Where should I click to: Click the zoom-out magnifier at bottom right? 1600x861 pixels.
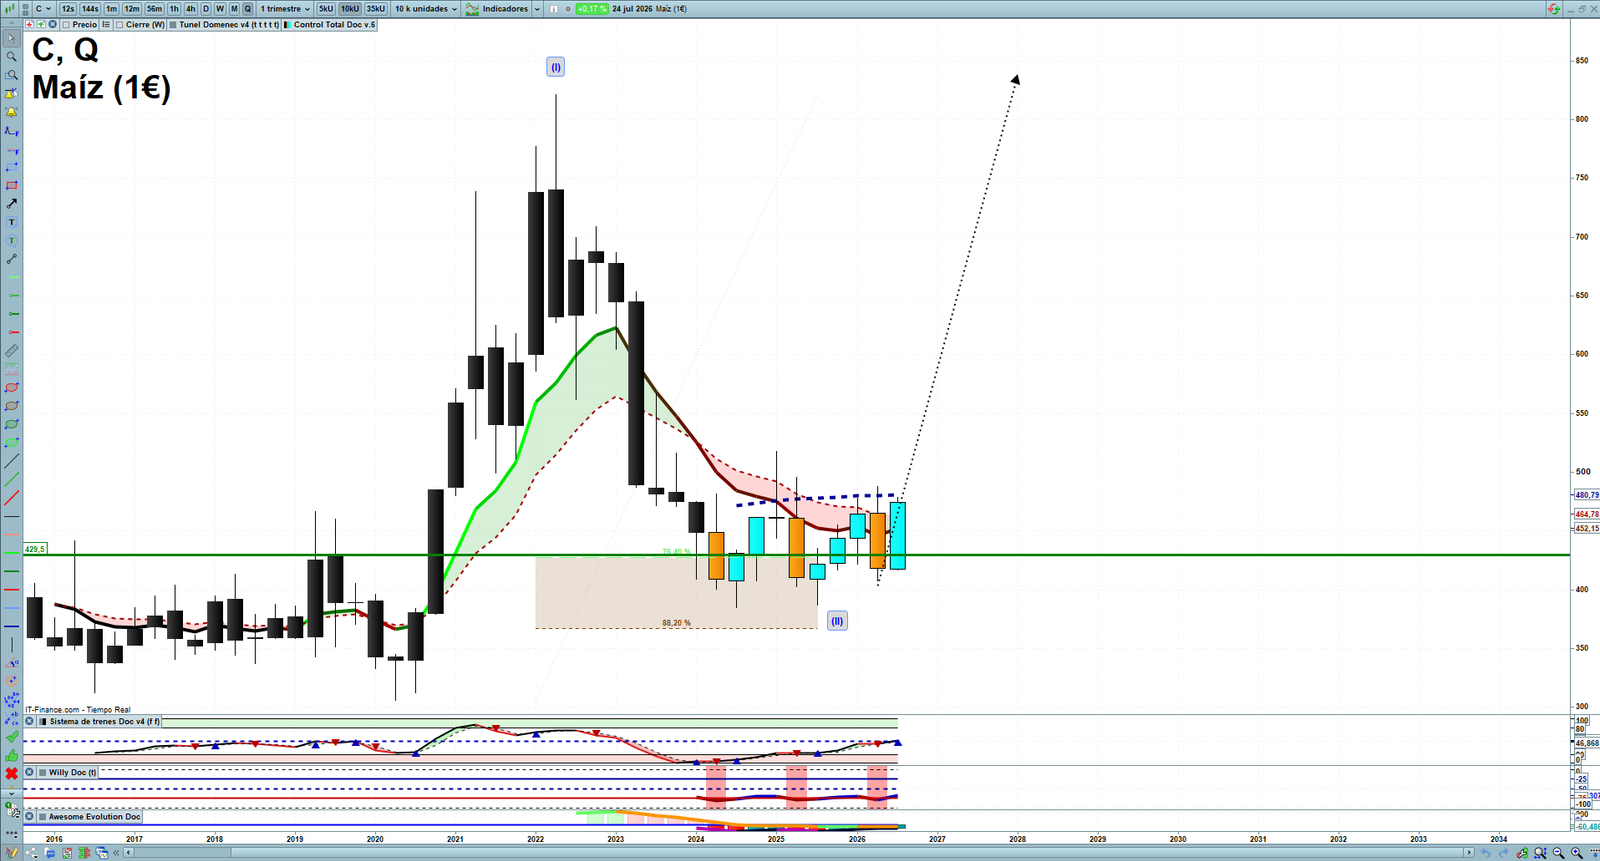click(1559, 853)
